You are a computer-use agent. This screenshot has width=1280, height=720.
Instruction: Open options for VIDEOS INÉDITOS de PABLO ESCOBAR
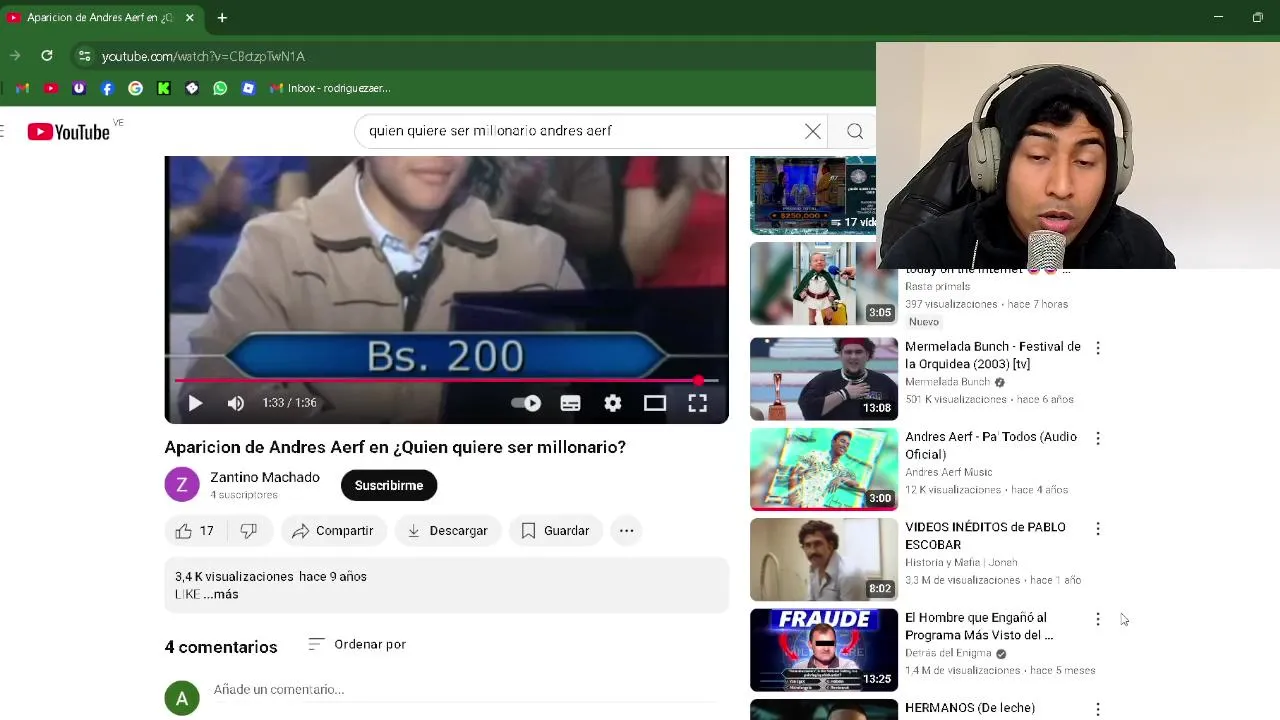[x=1098, y=528]
